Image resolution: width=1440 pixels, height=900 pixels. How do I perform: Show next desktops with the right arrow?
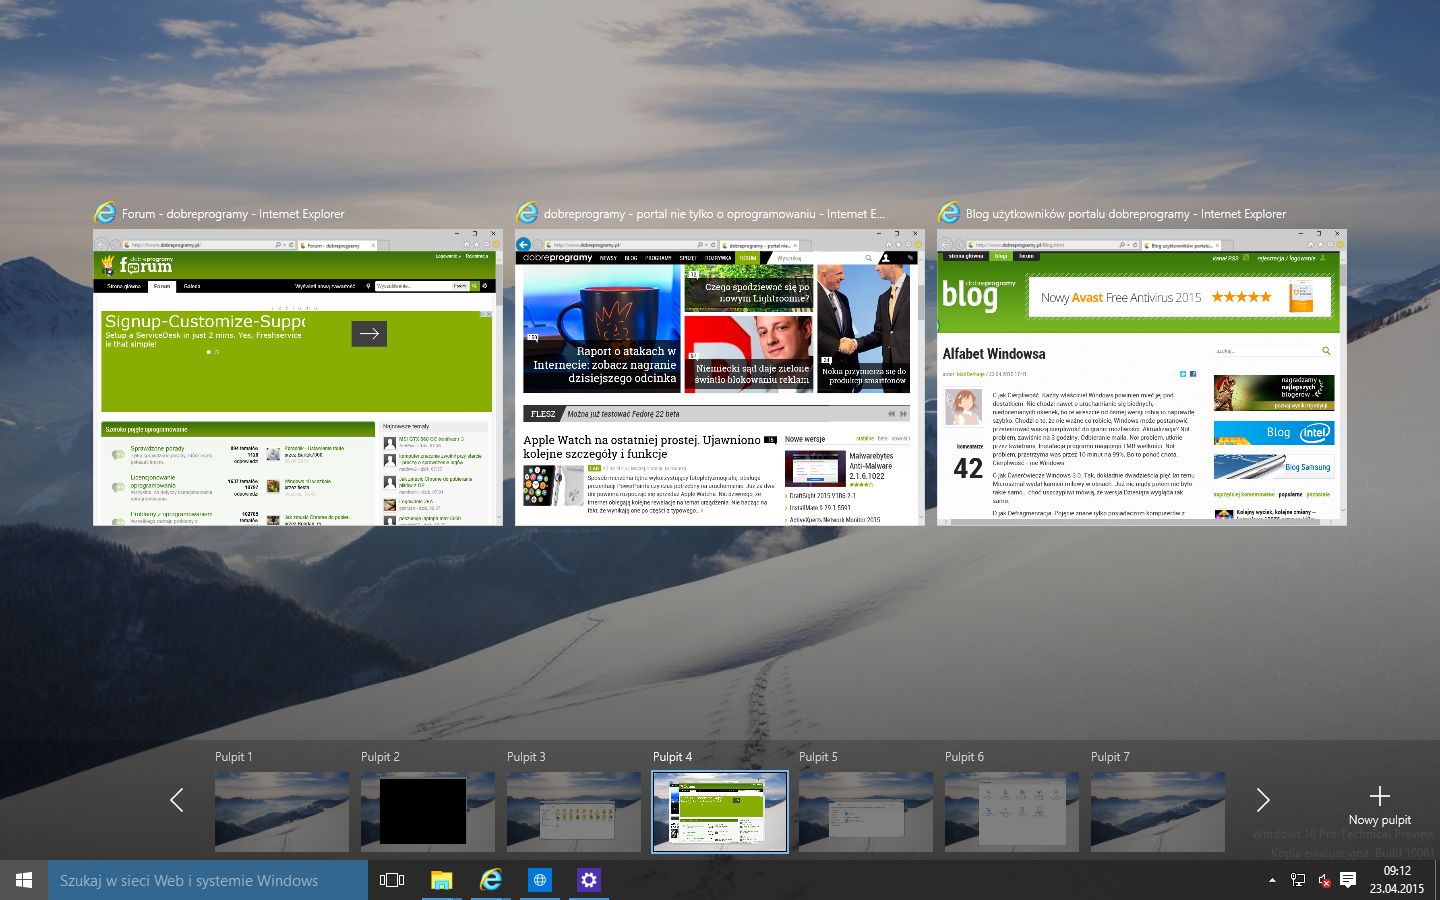1263,800
